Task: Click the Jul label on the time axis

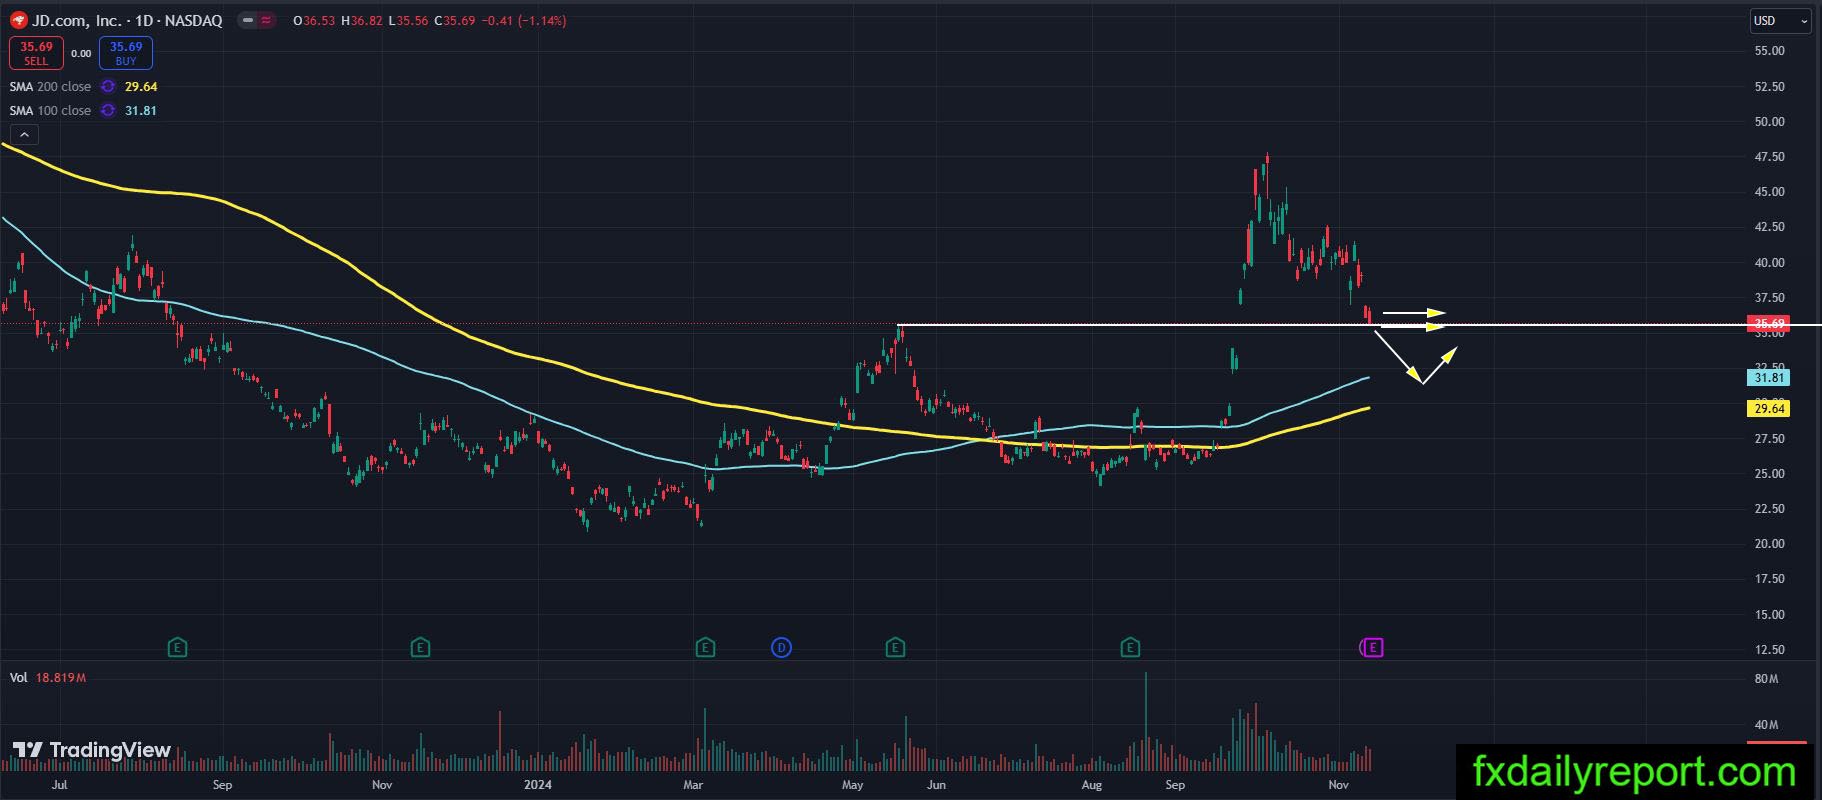Action: click(x=60, y=785)
